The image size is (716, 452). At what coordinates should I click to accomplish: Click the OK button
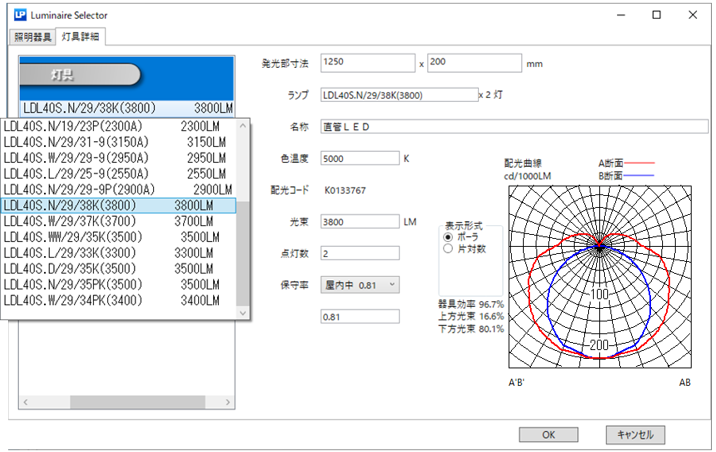548,434
